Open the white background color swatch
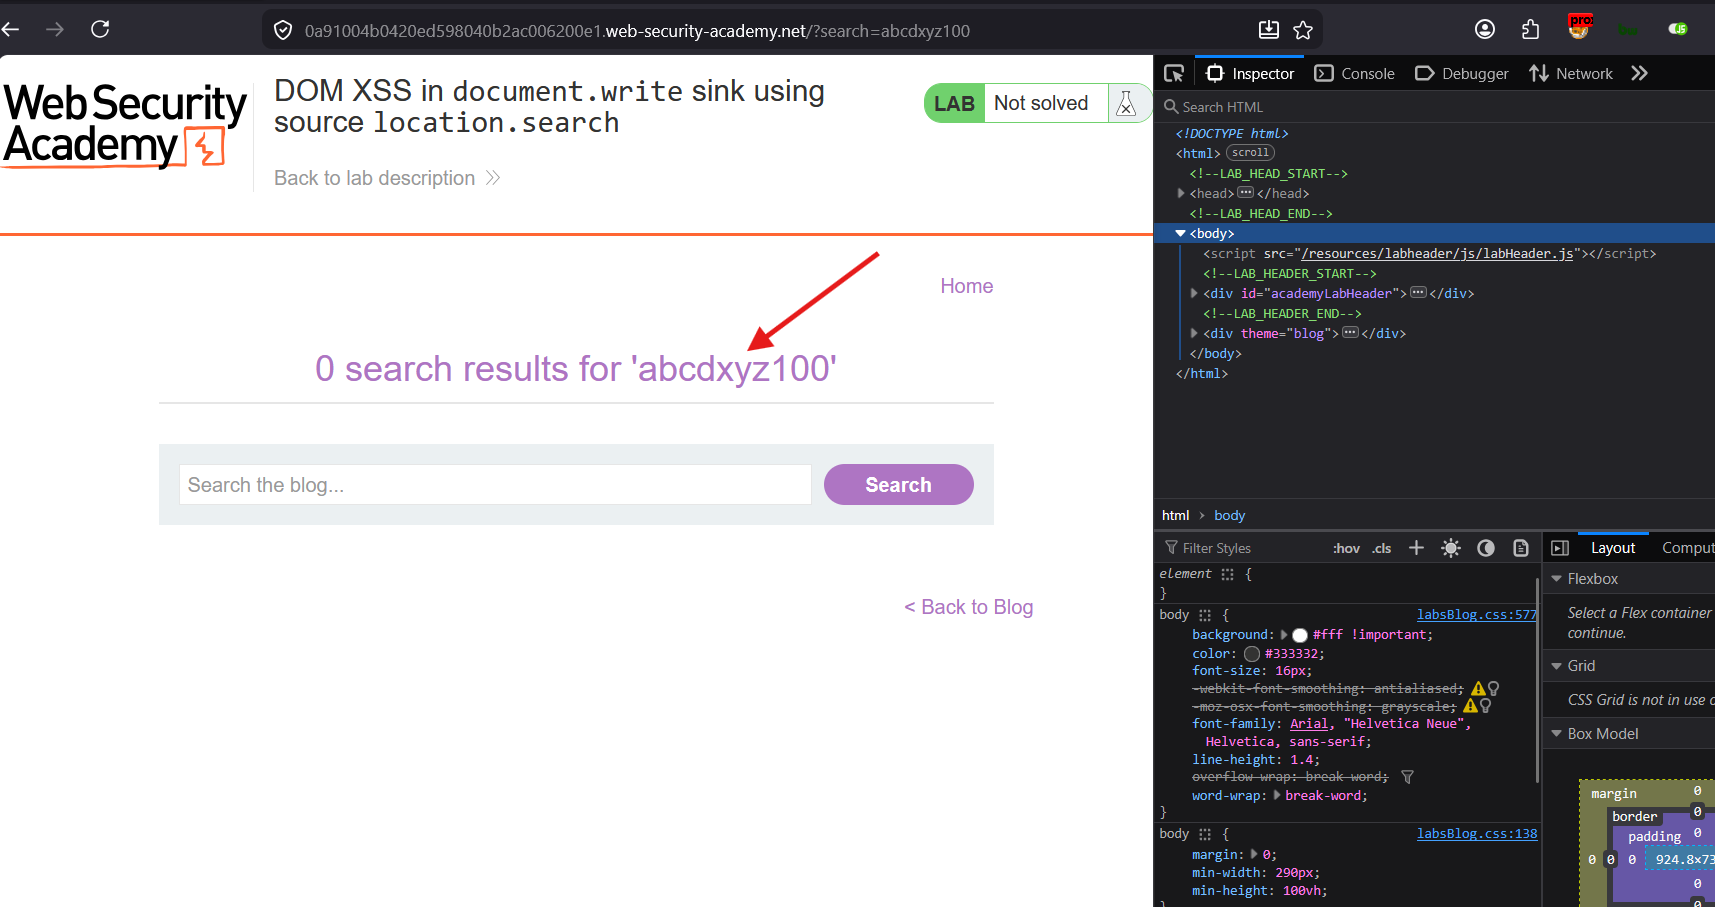Screen dimensions: 1715x907 (1300, 635)
